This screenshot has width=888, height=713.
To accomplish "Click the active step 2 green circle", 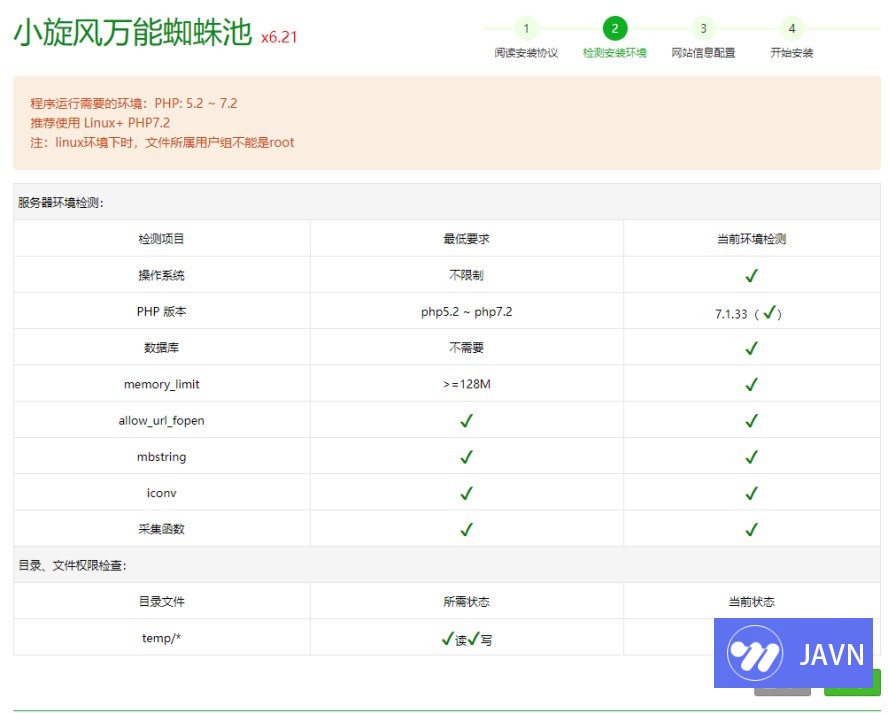I will pyautogui.click(x=614, y=28).
